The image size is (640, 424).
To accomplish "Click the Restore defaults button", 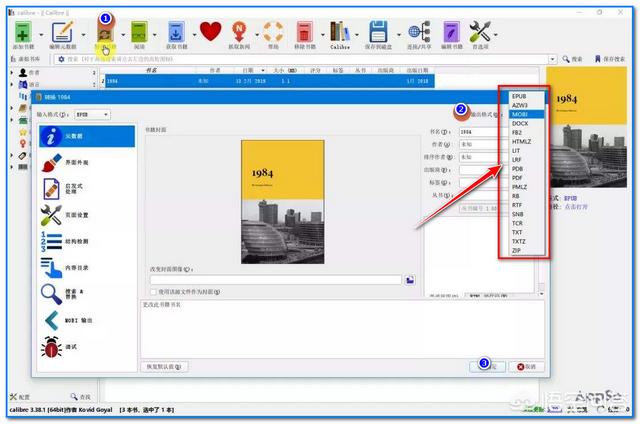I will (164, 366).
